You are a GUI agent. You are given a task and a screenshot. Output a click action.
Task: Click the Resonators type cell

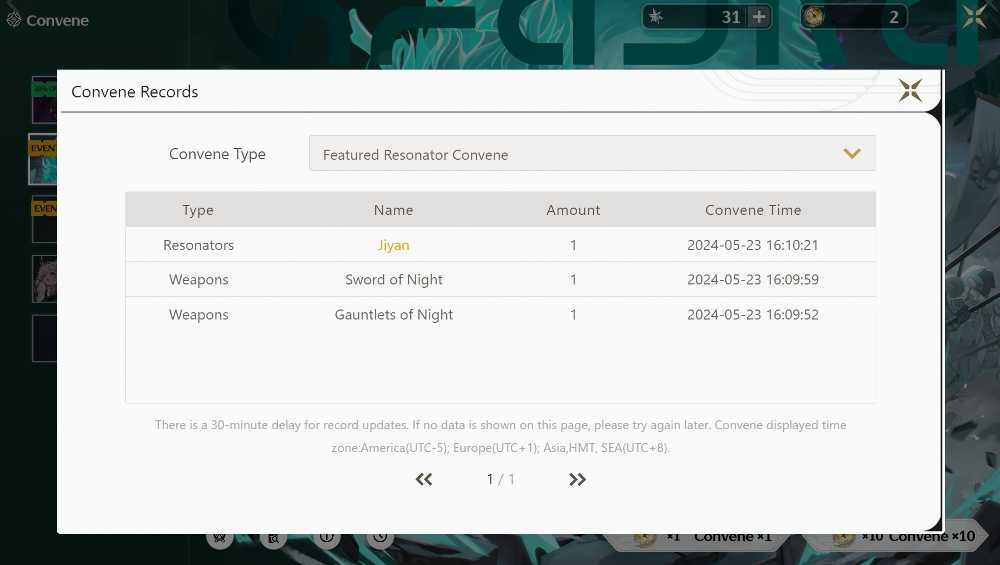198,245
